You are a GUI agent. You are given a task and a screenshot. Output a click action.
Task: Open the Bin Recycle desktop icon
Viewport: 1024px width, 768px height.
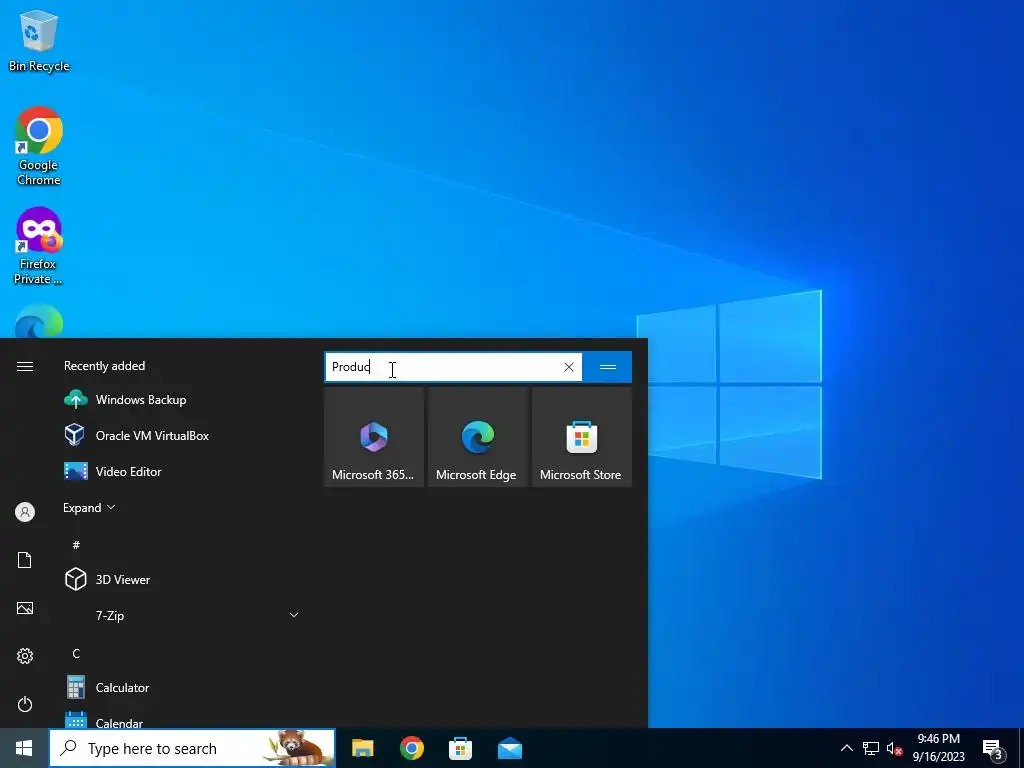(39, 40)
